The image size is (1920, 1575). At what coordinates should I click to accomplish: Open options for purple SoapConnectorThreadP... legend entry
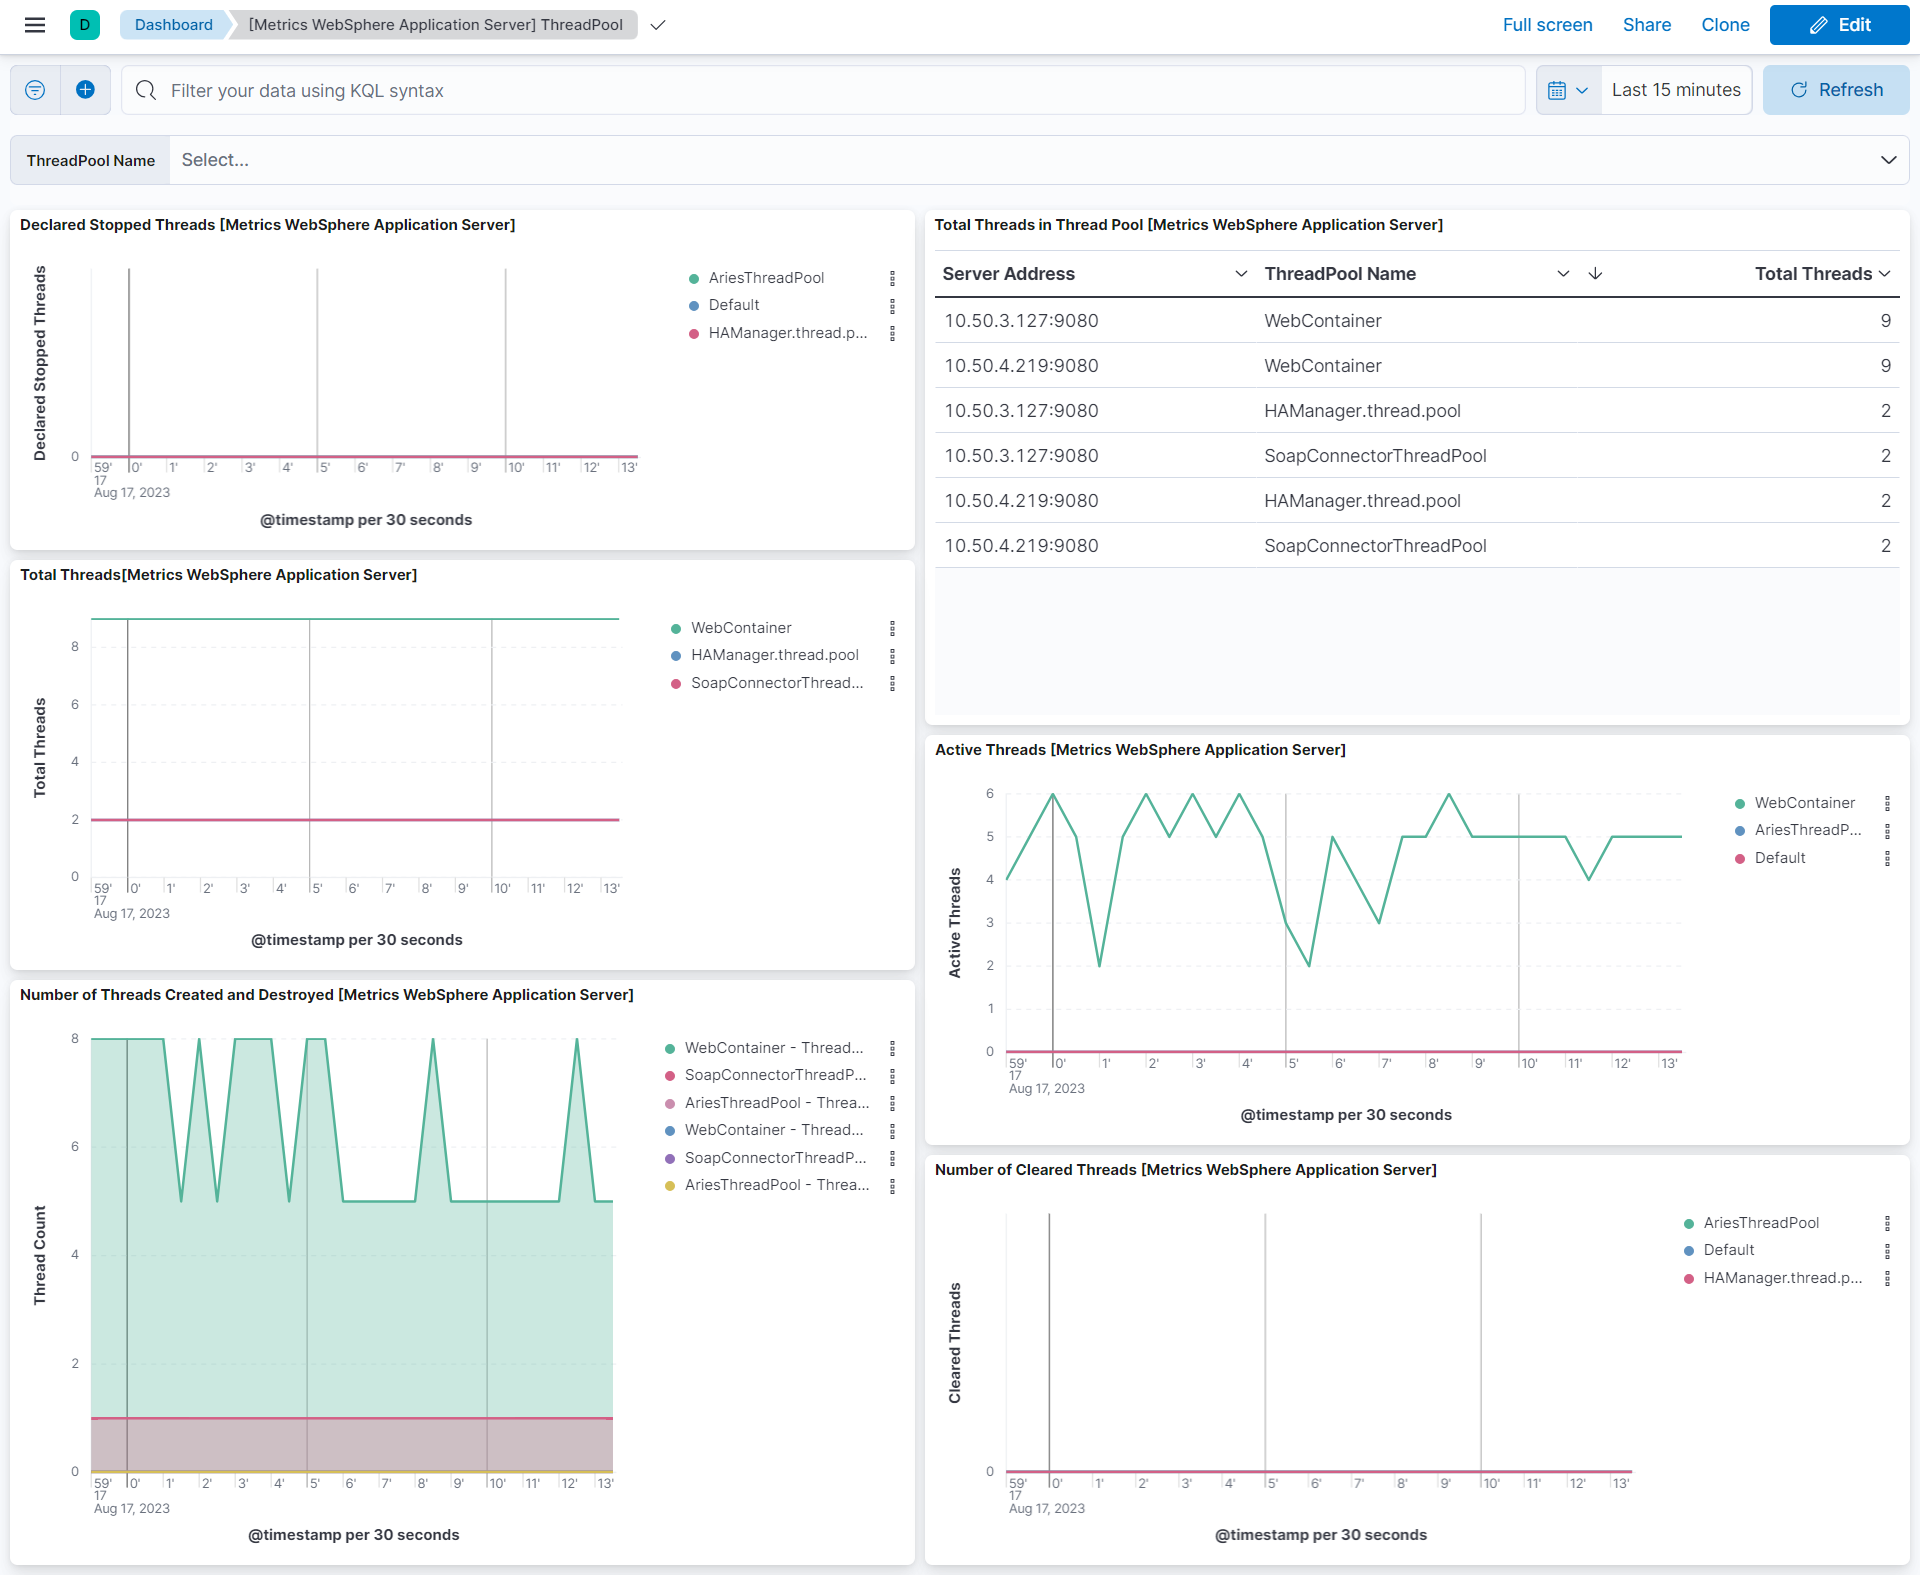[893, 1158]
